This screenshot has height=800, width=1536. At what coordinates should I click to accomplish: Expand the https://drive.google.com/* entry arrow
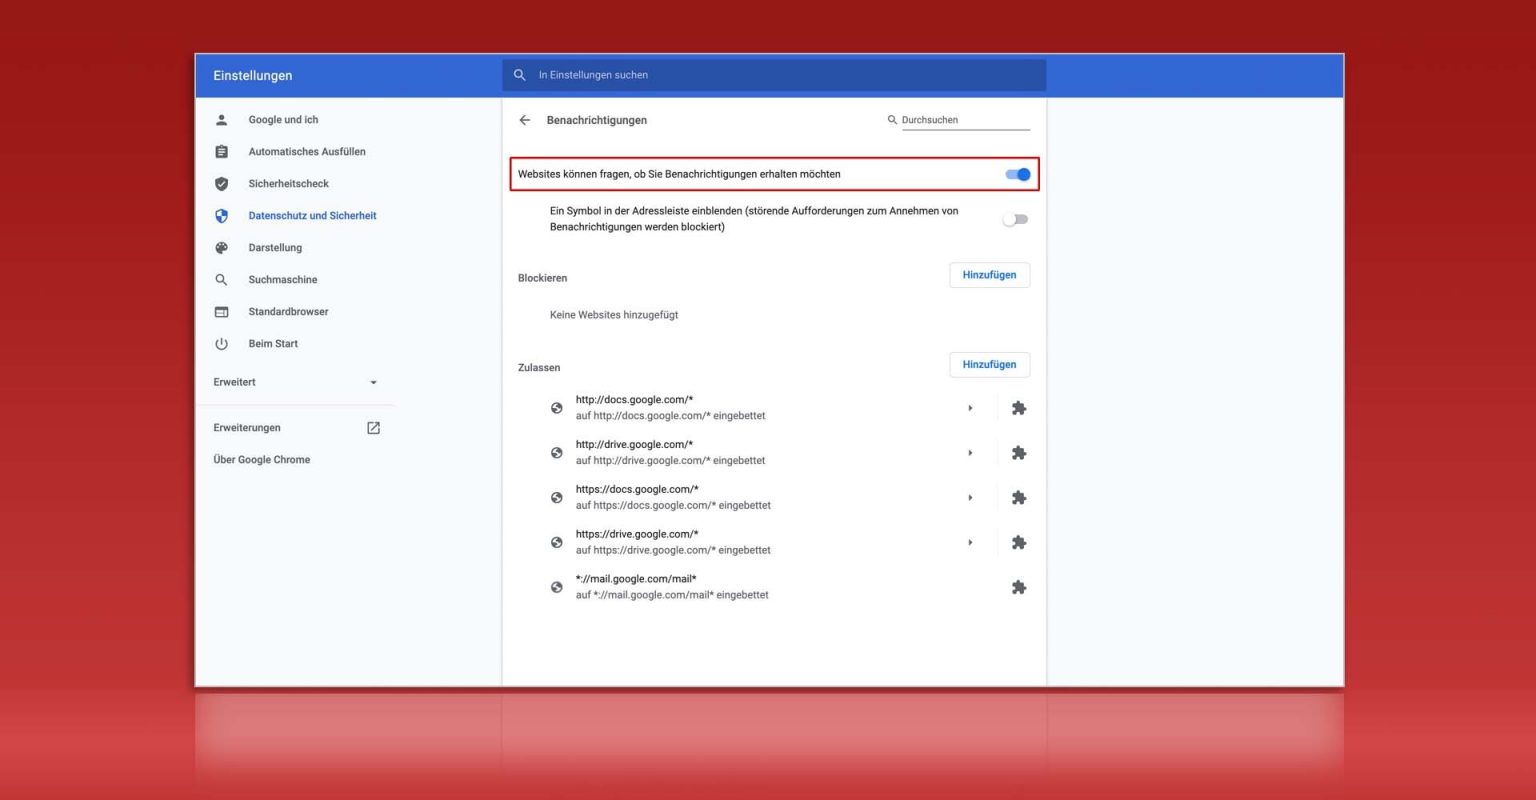[x=970, y=542]
